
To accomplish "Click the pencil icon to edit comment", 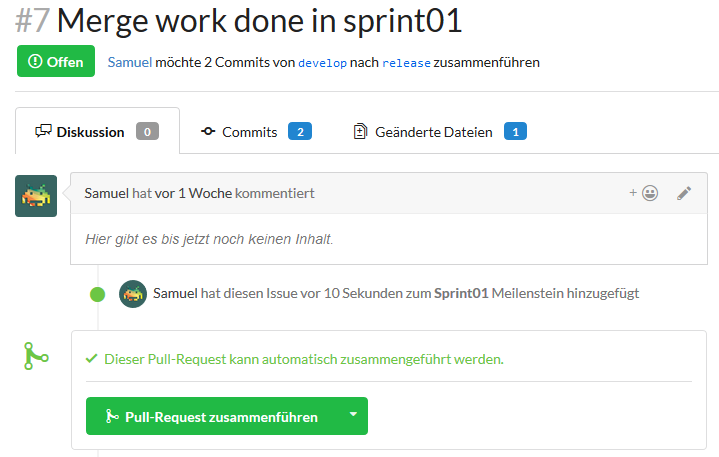I will (x=684, y=193).
